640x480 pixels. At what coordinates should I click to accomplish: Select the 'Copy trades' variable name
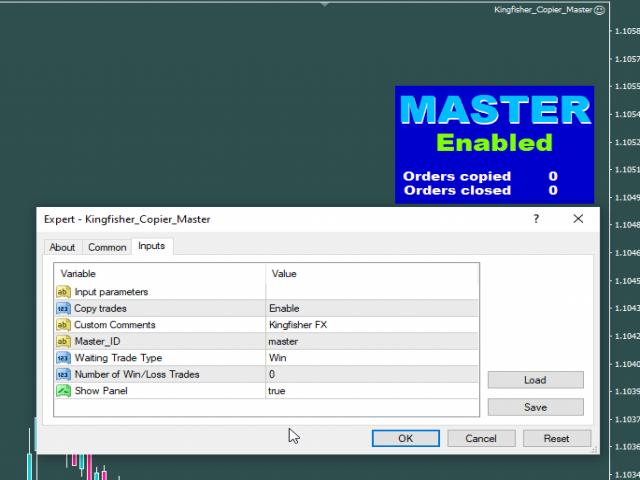click(100, 309)
